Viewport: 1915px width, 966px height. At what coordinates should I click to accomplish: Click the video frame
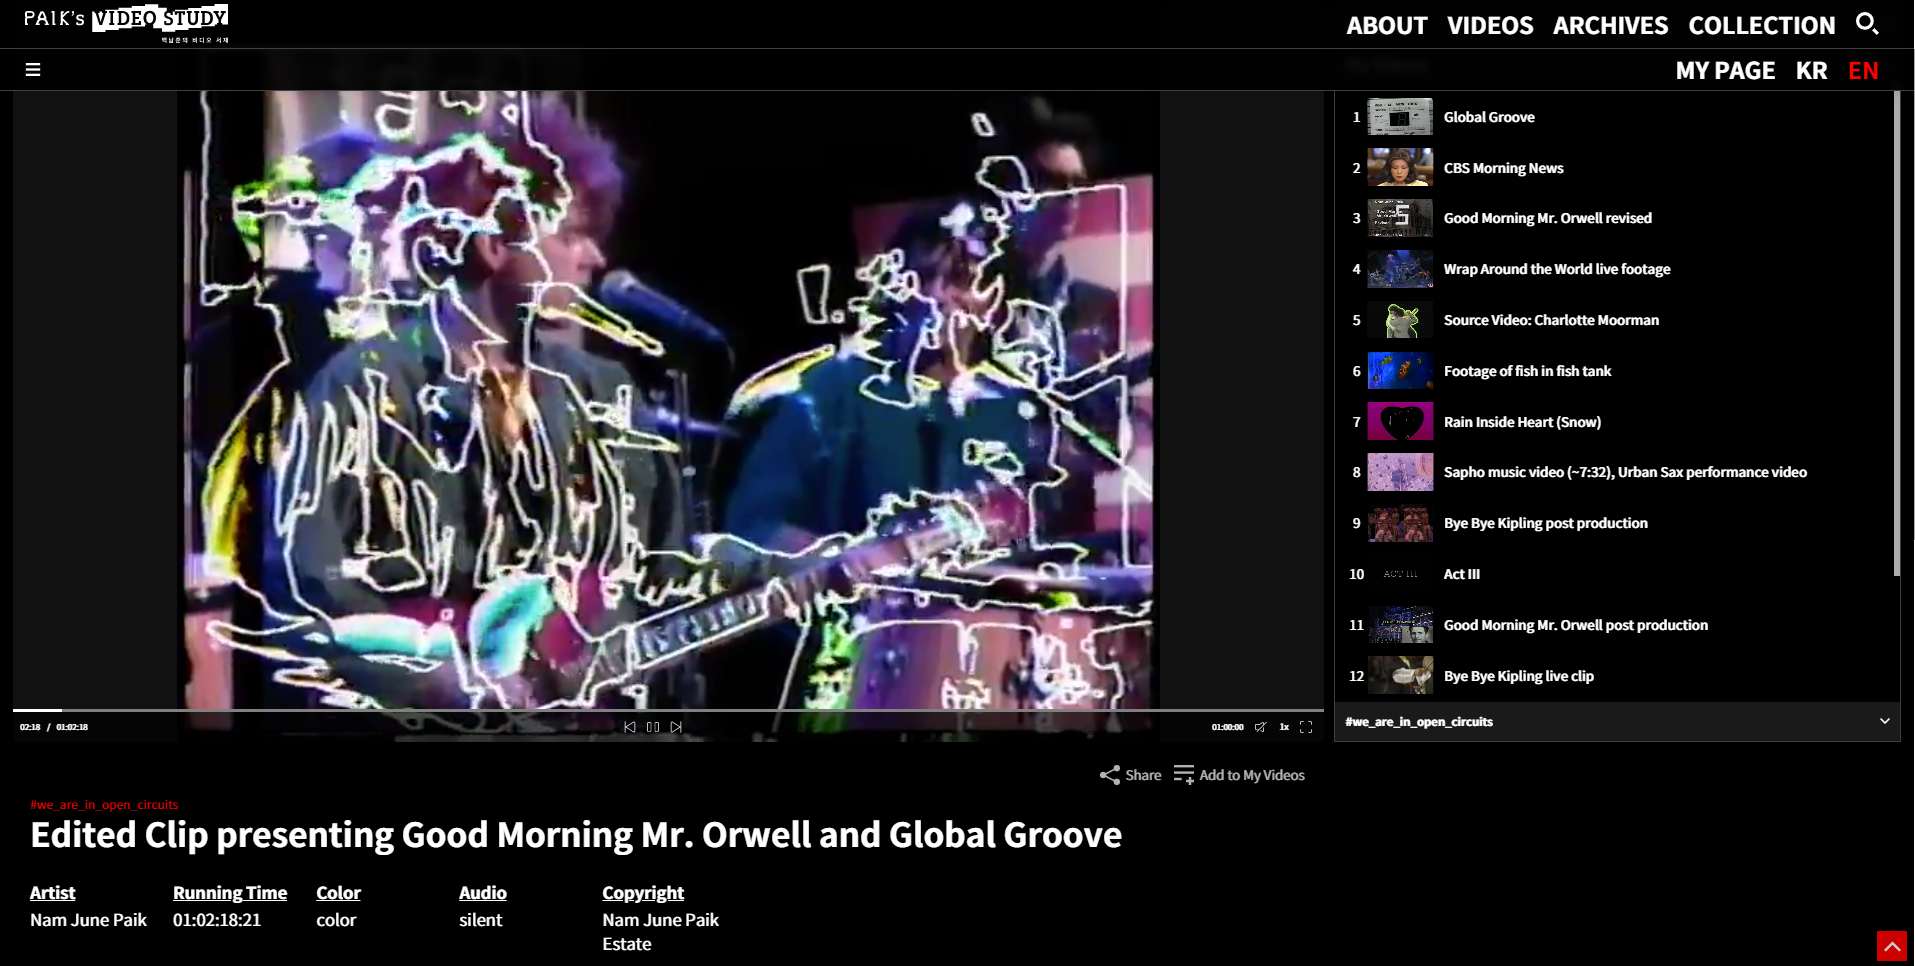coord(668,400)
